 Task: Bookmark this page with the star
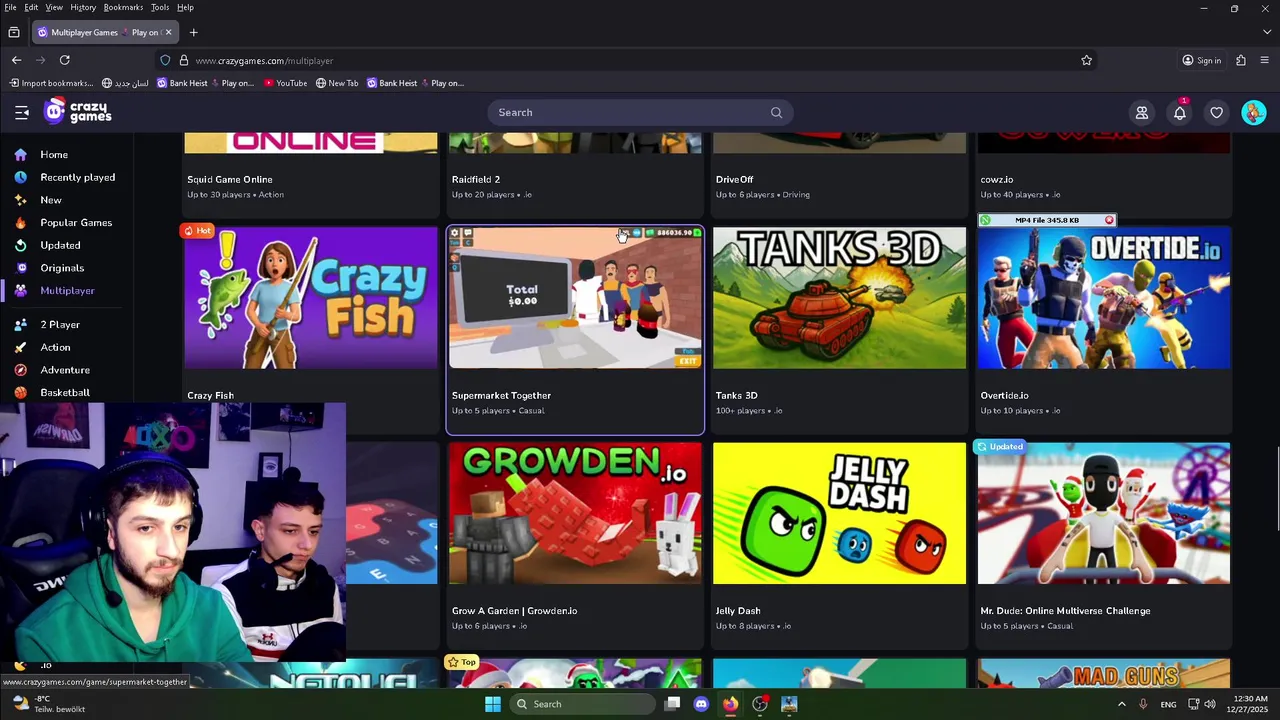point(1087,60)
